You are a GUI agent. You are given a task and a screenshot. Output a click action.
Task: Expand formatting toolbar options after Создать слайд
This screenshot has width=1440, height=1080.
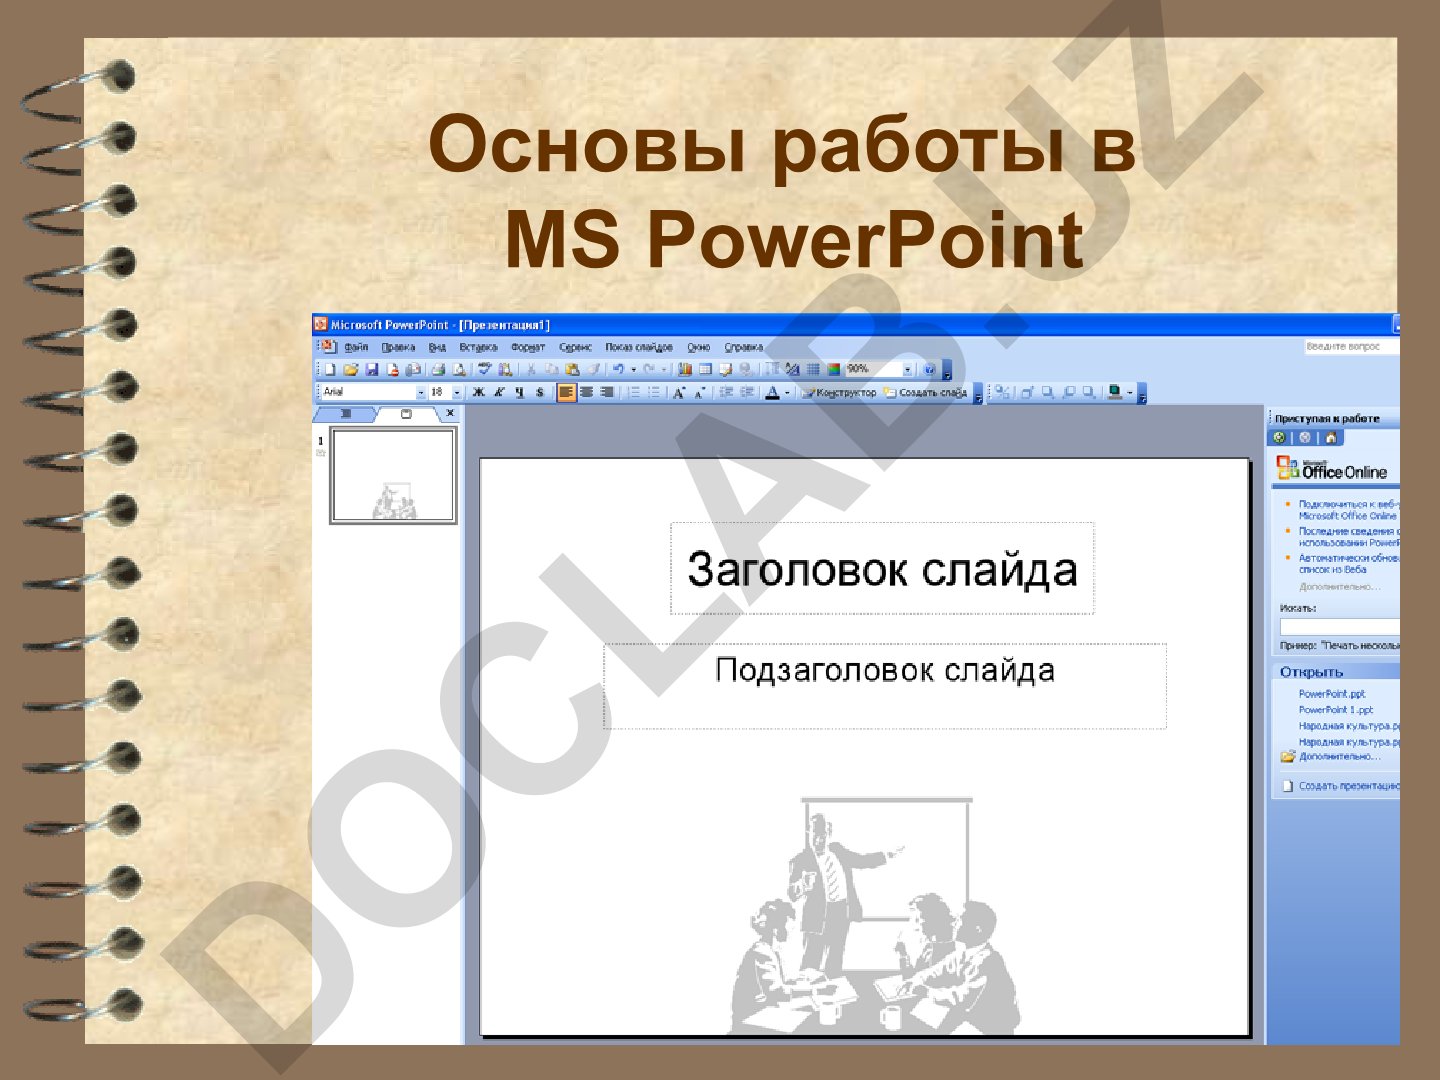[978, 394]
